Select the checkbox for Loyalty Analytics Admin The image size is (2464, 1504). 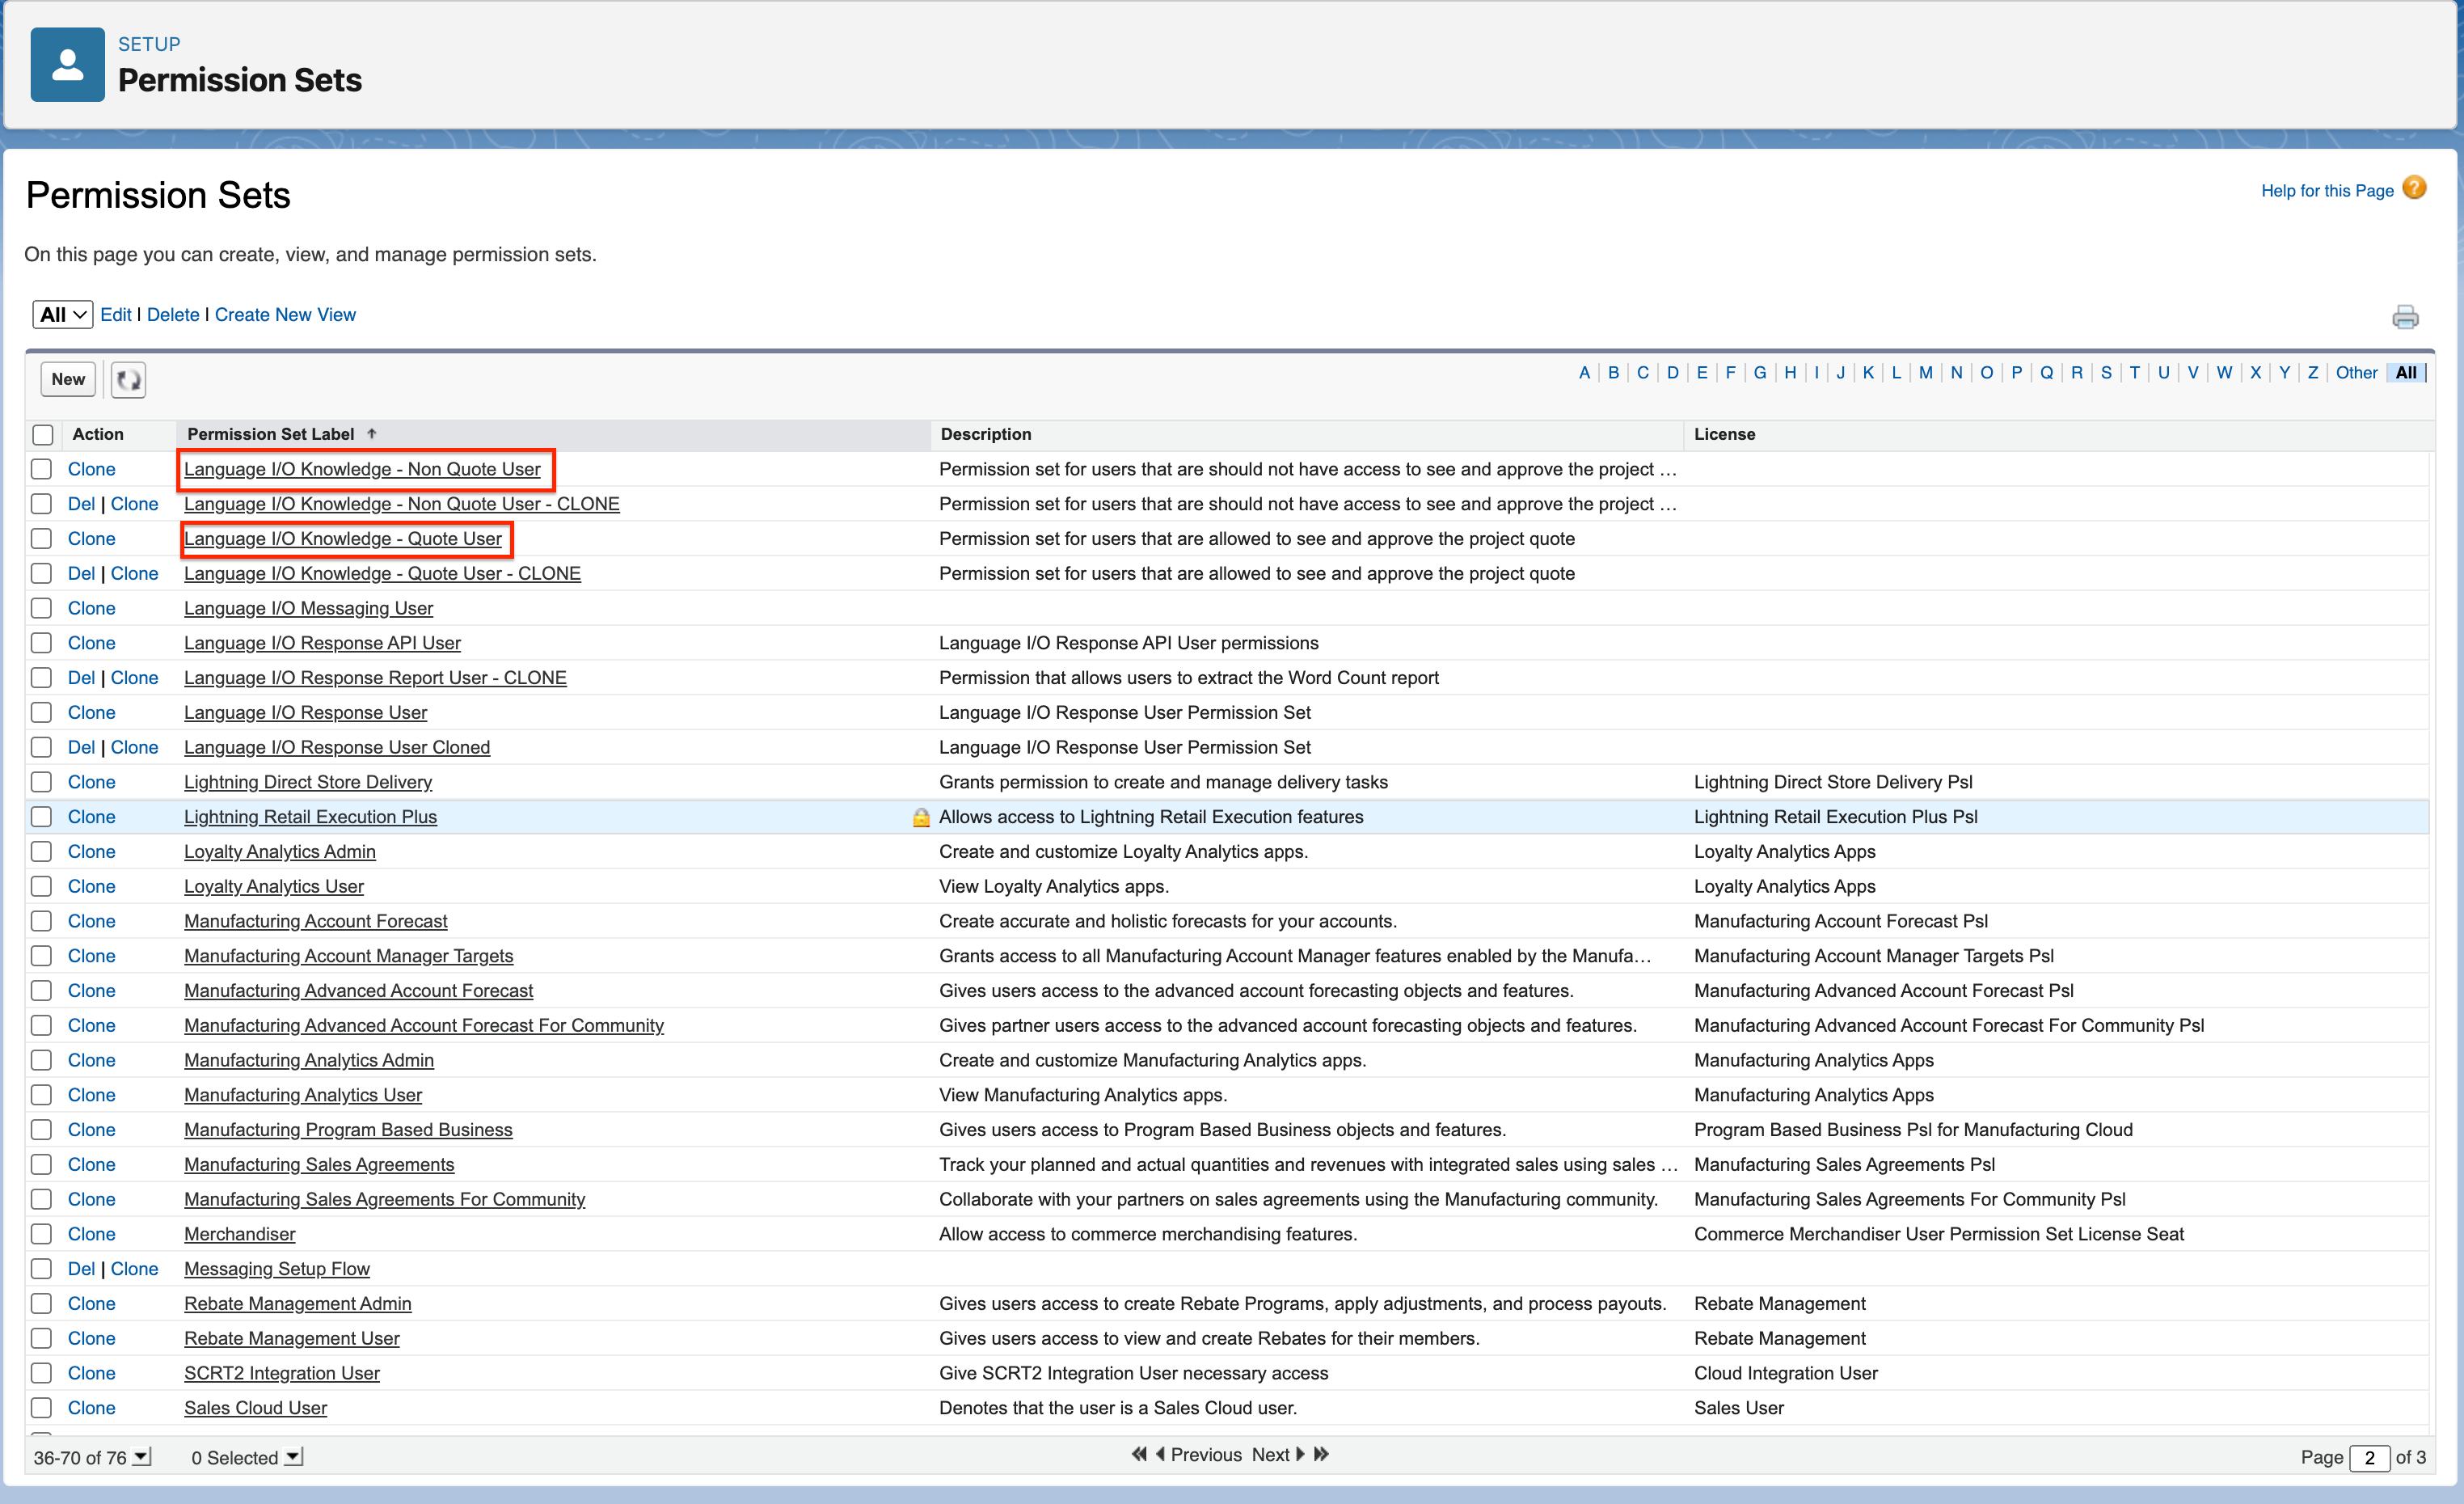coord(41,852)
